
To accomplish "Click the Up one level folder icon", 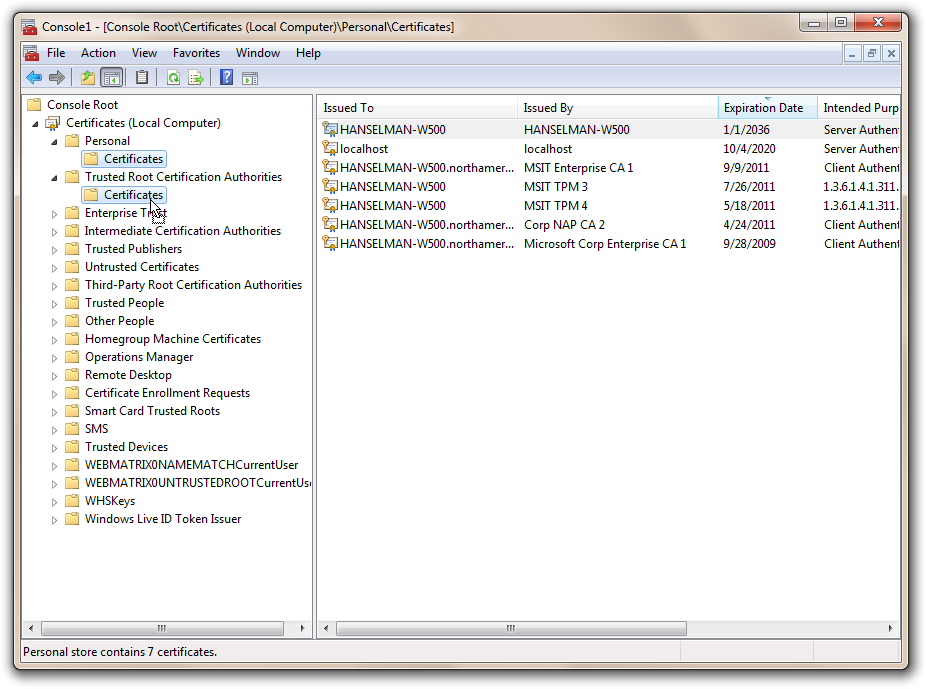I will [x=87, y=77].
